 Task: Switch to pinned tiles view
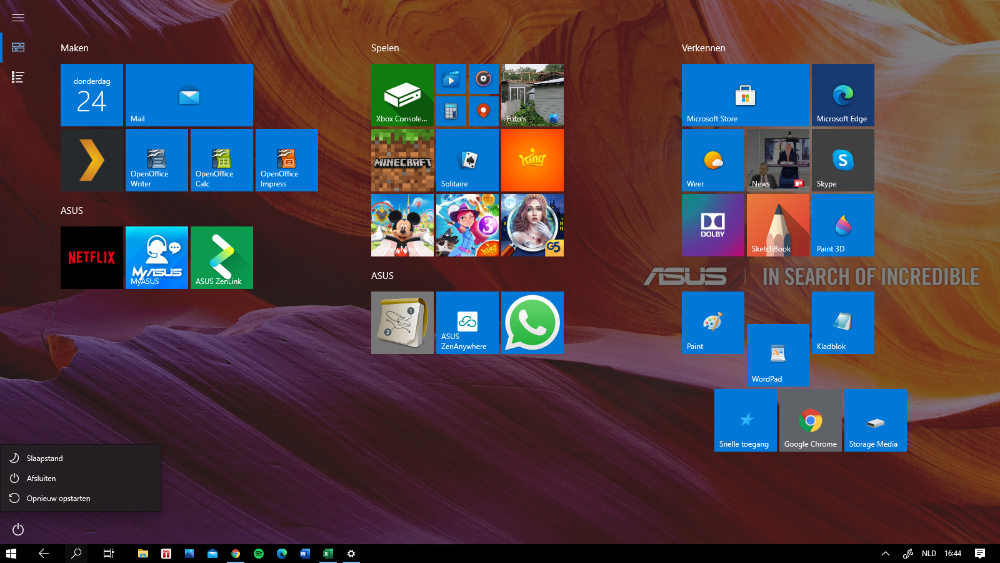coord(18,47)
